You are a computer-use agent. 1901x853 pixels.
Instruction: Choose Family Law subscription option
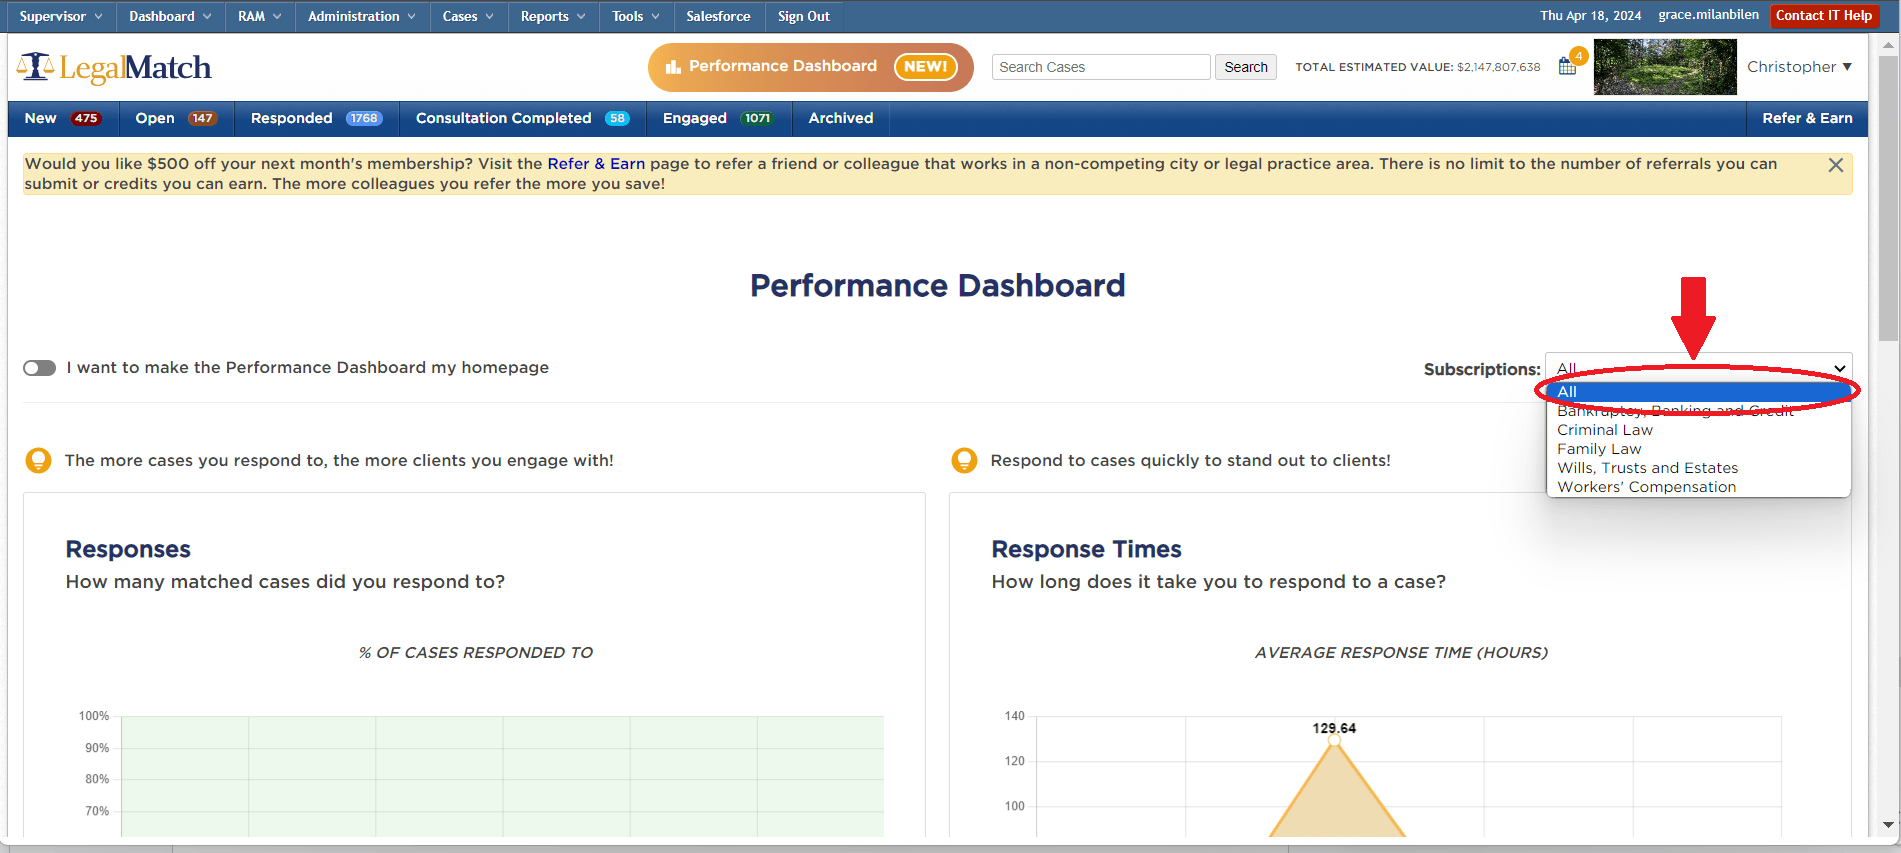1598,449
